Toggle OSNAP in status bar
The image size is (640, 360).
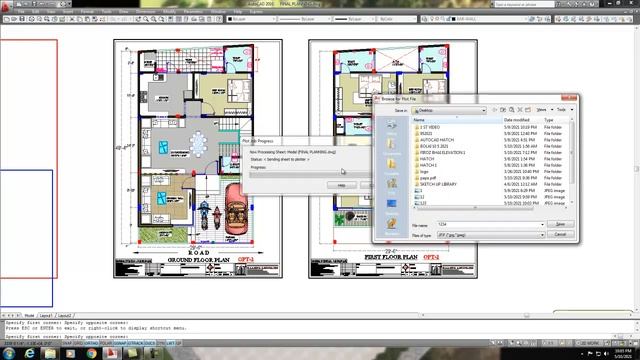point(120,343)
